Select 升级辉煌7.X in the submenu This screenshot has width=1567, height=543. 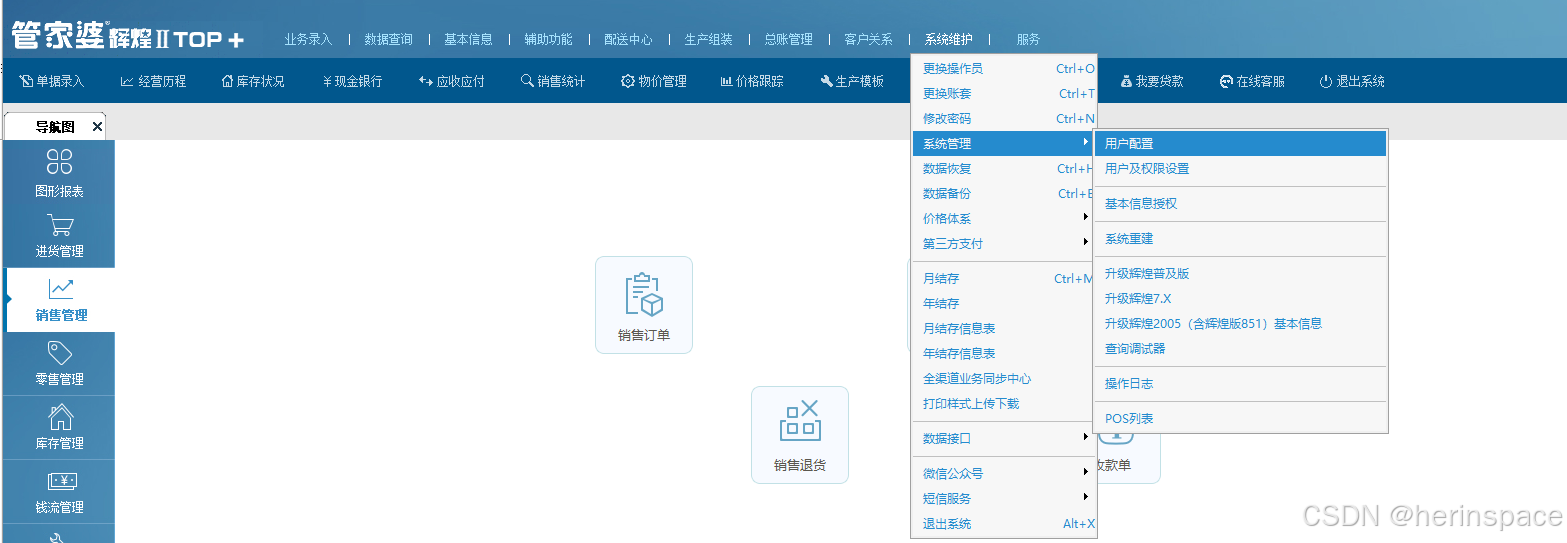(x=1240, y=298)
